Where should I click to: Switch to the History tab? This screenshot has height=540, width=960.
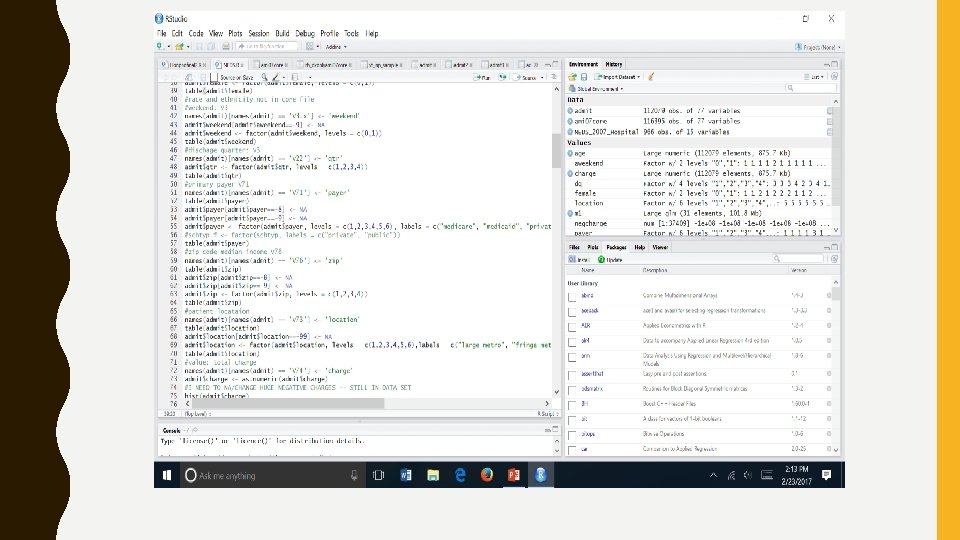(613, 64)
